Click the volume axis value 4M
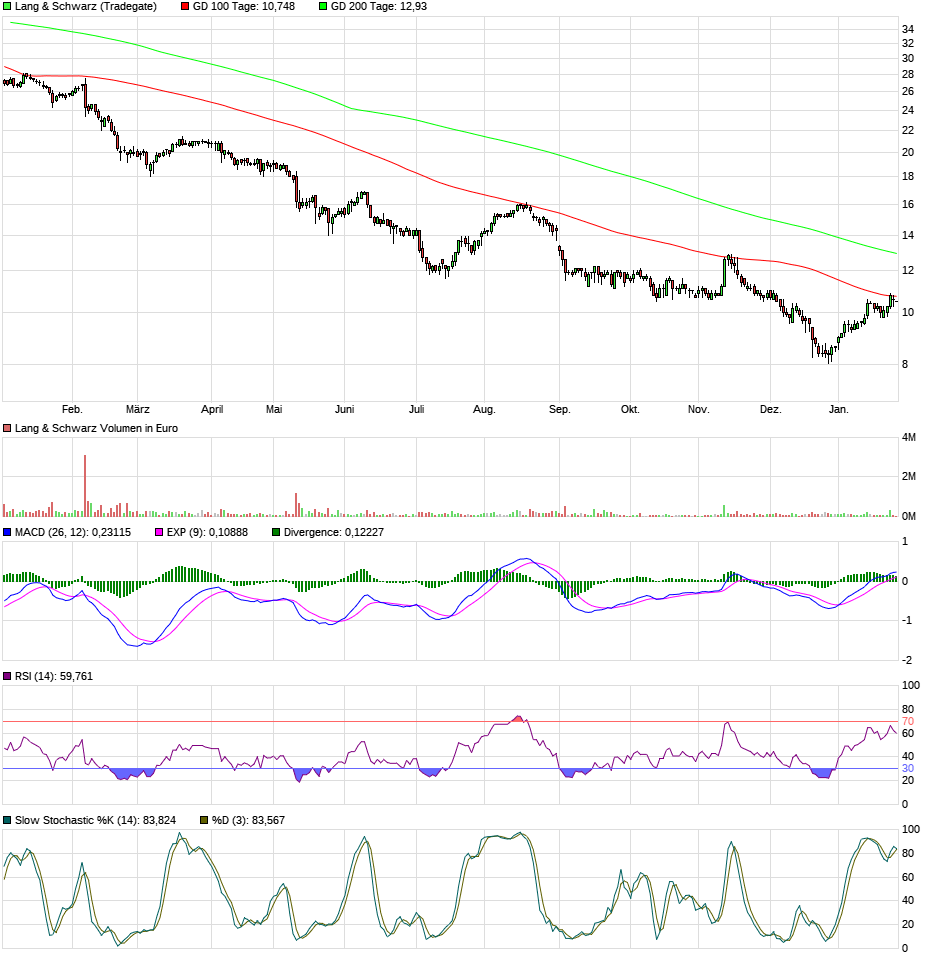 [909, 438]
